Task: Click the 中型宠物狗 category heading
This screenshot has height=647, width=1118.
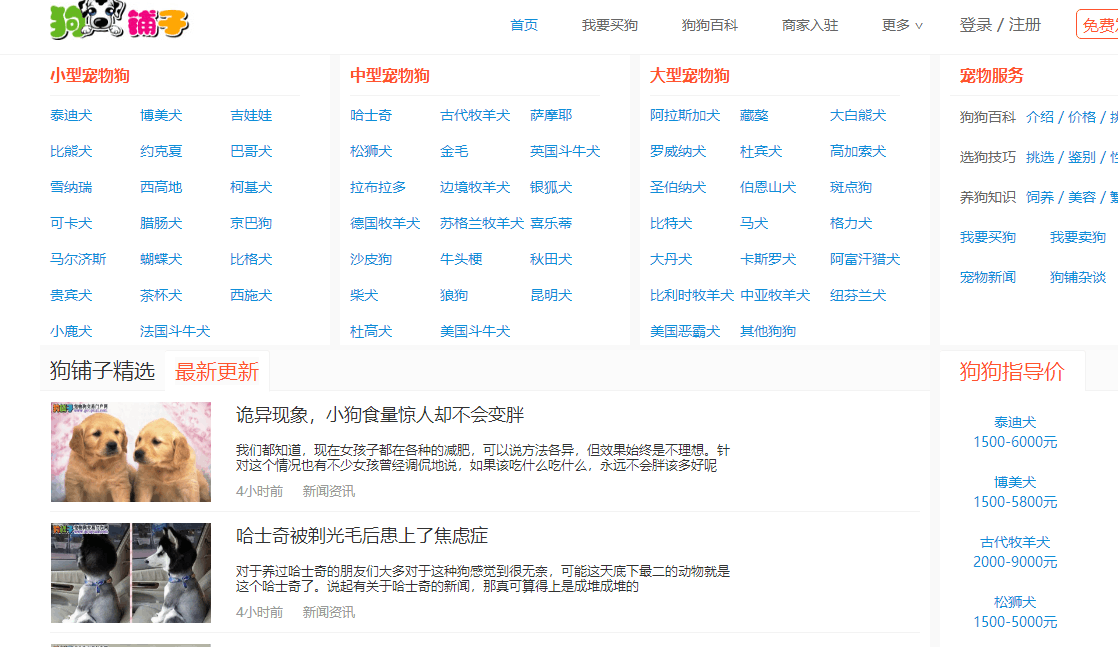Action: [x=389, y=76]
